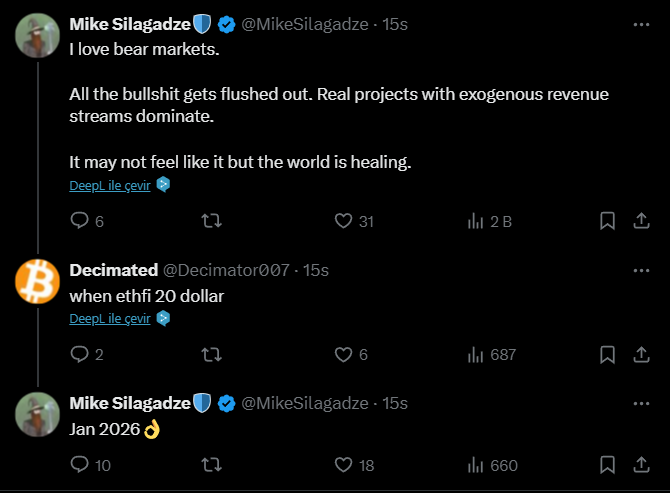This screenshot has width=670, height=493.
Task: Open more options on Decimated's tweet
Action: [641, 270]
